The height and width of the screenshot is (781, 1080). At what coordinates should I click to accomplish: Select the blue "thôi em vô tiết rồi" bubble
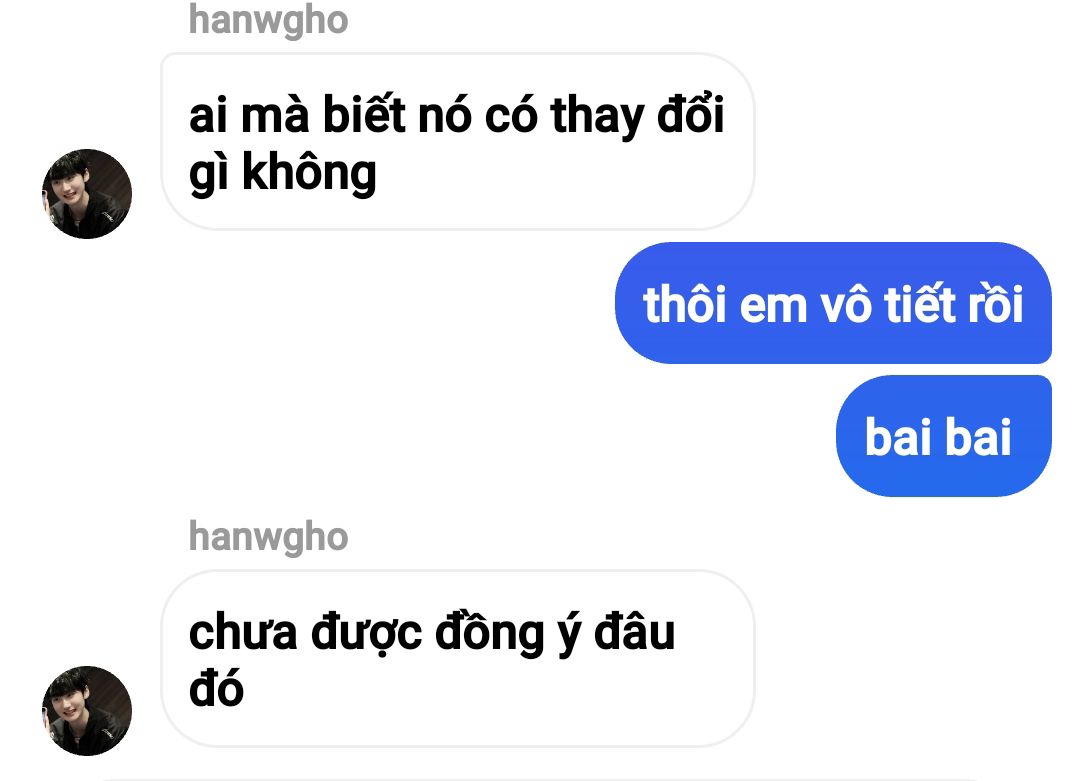[833, 303]
